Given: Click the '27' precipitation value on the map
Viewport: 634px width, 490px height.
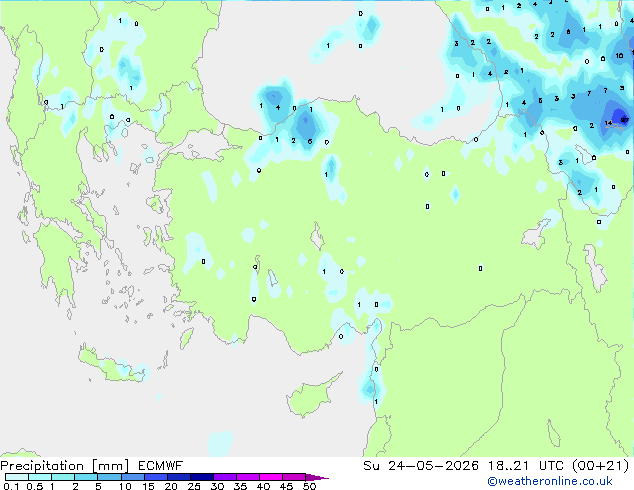Looking at the screenshot, I should click(625, 120).
